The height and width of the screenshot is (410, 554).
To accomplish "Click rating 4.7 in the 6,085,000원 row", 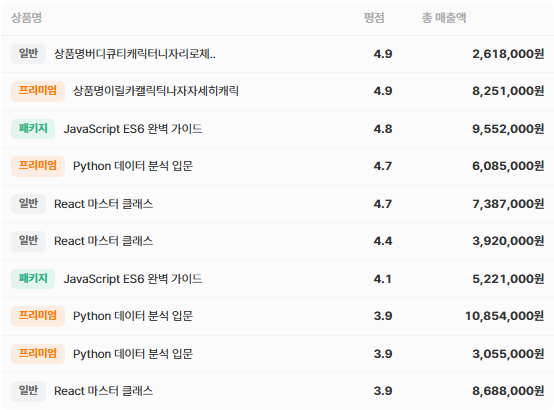I will click(x=383, y=166).
